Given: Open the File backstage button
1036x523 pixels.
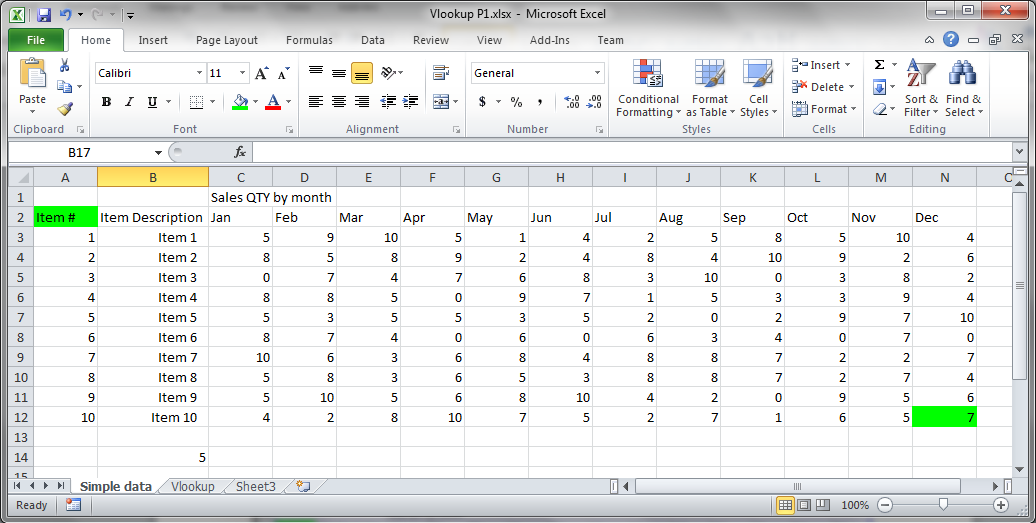Looking at the screenshot, I should (36, 40).
